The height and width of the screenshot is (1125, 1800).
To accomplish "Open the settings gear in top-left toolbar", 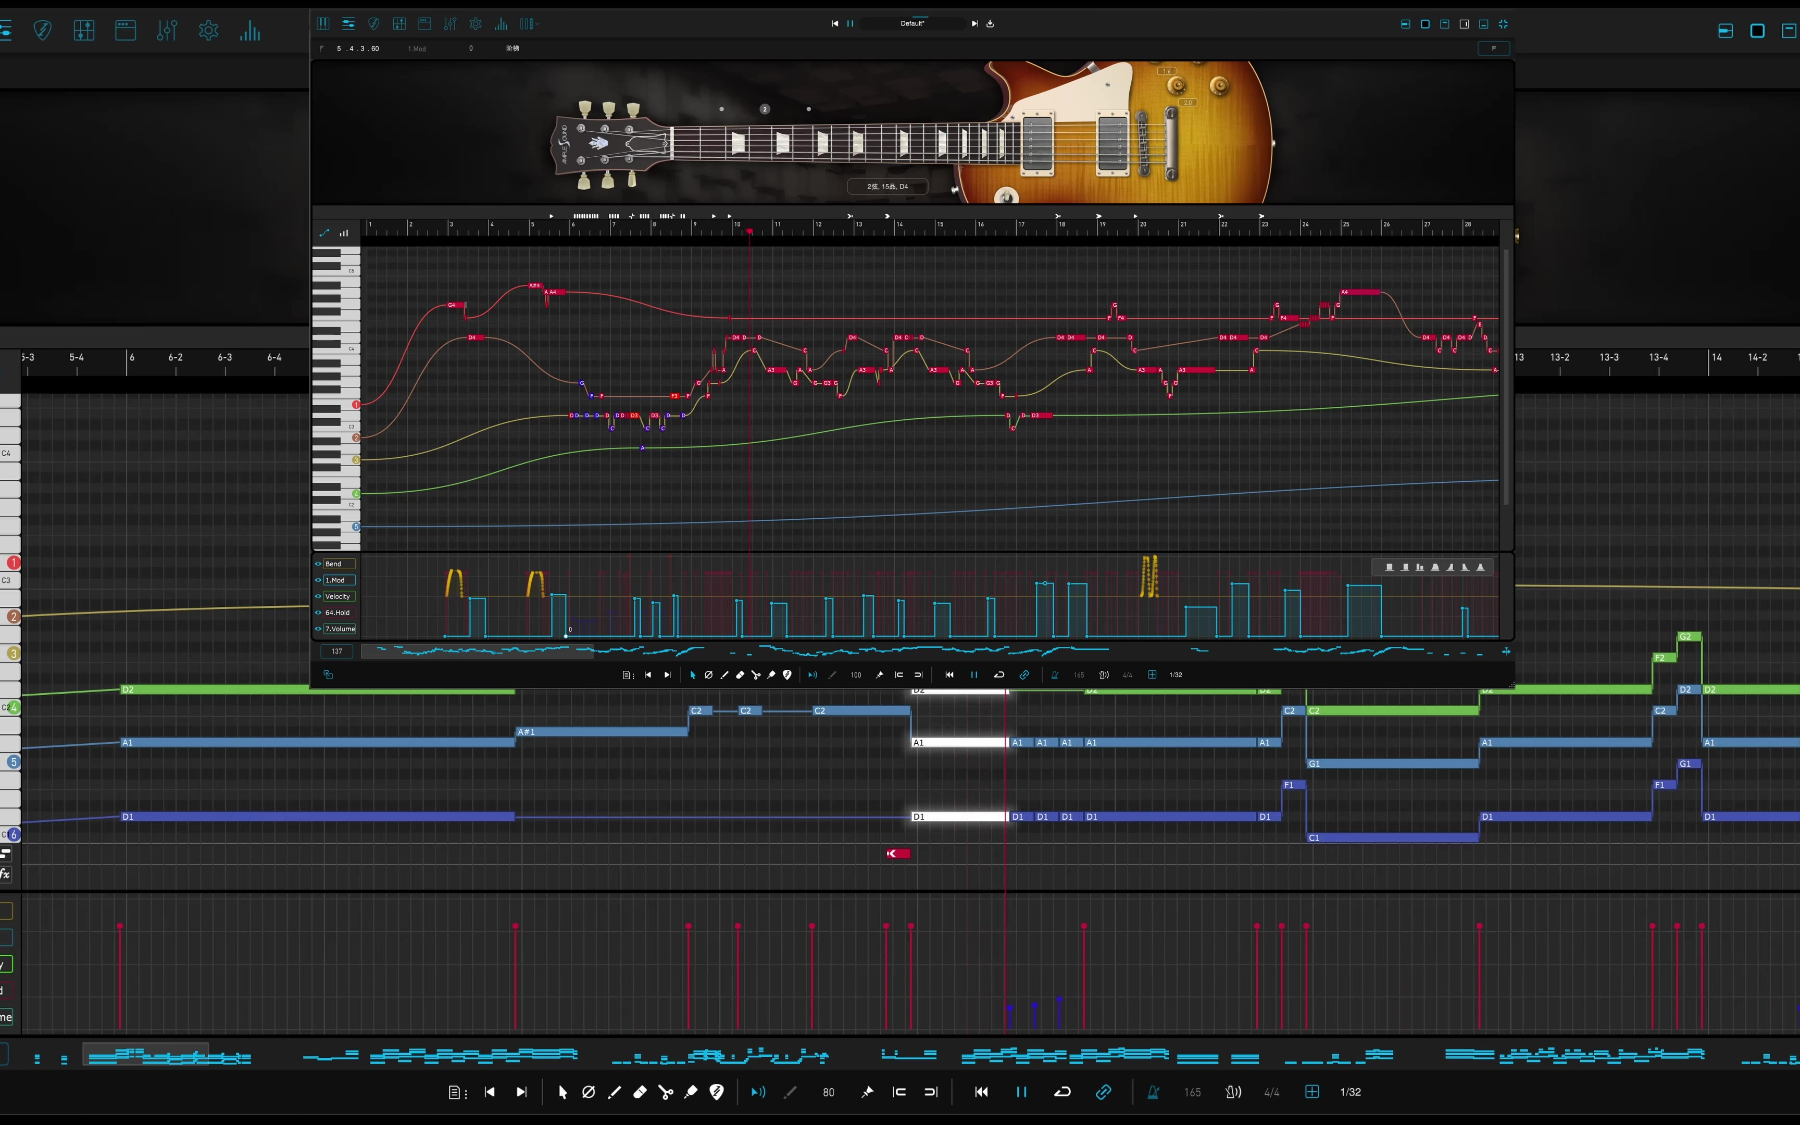I will pyautogui.click(x=208, y=31).
